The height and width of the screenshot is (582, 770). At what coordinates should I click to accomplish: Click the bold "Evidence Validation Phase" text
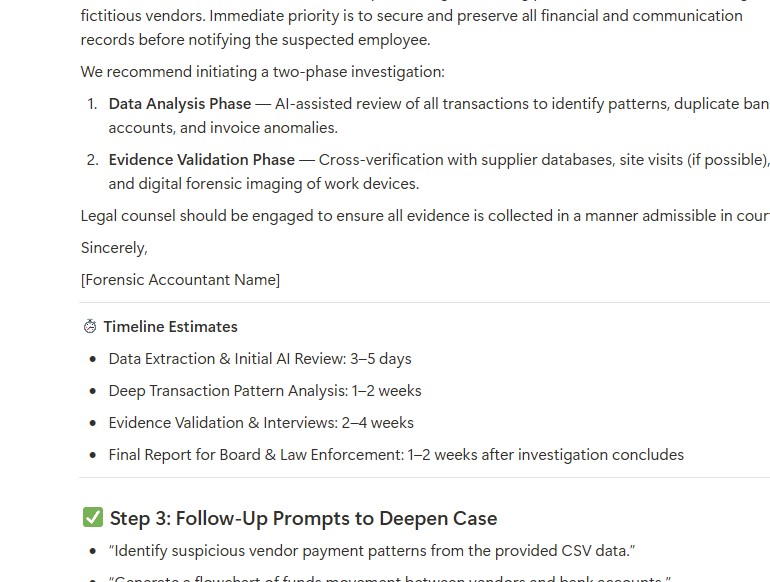202,160
